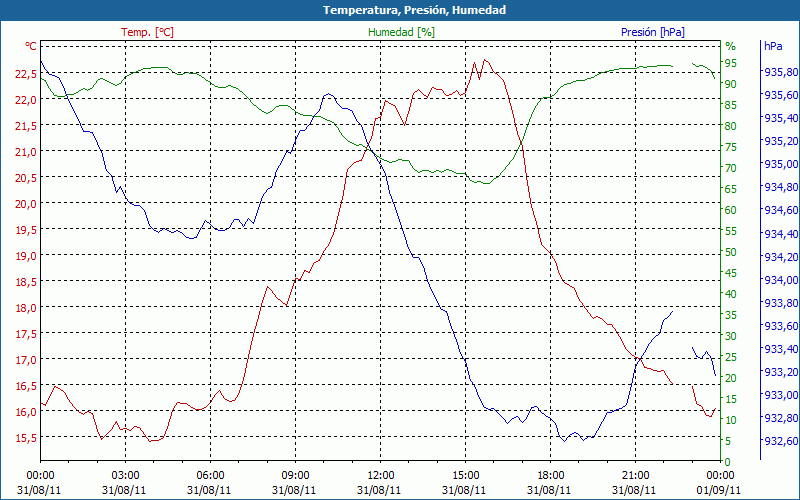Click humidity axis value "50"

tap(731, 252)
